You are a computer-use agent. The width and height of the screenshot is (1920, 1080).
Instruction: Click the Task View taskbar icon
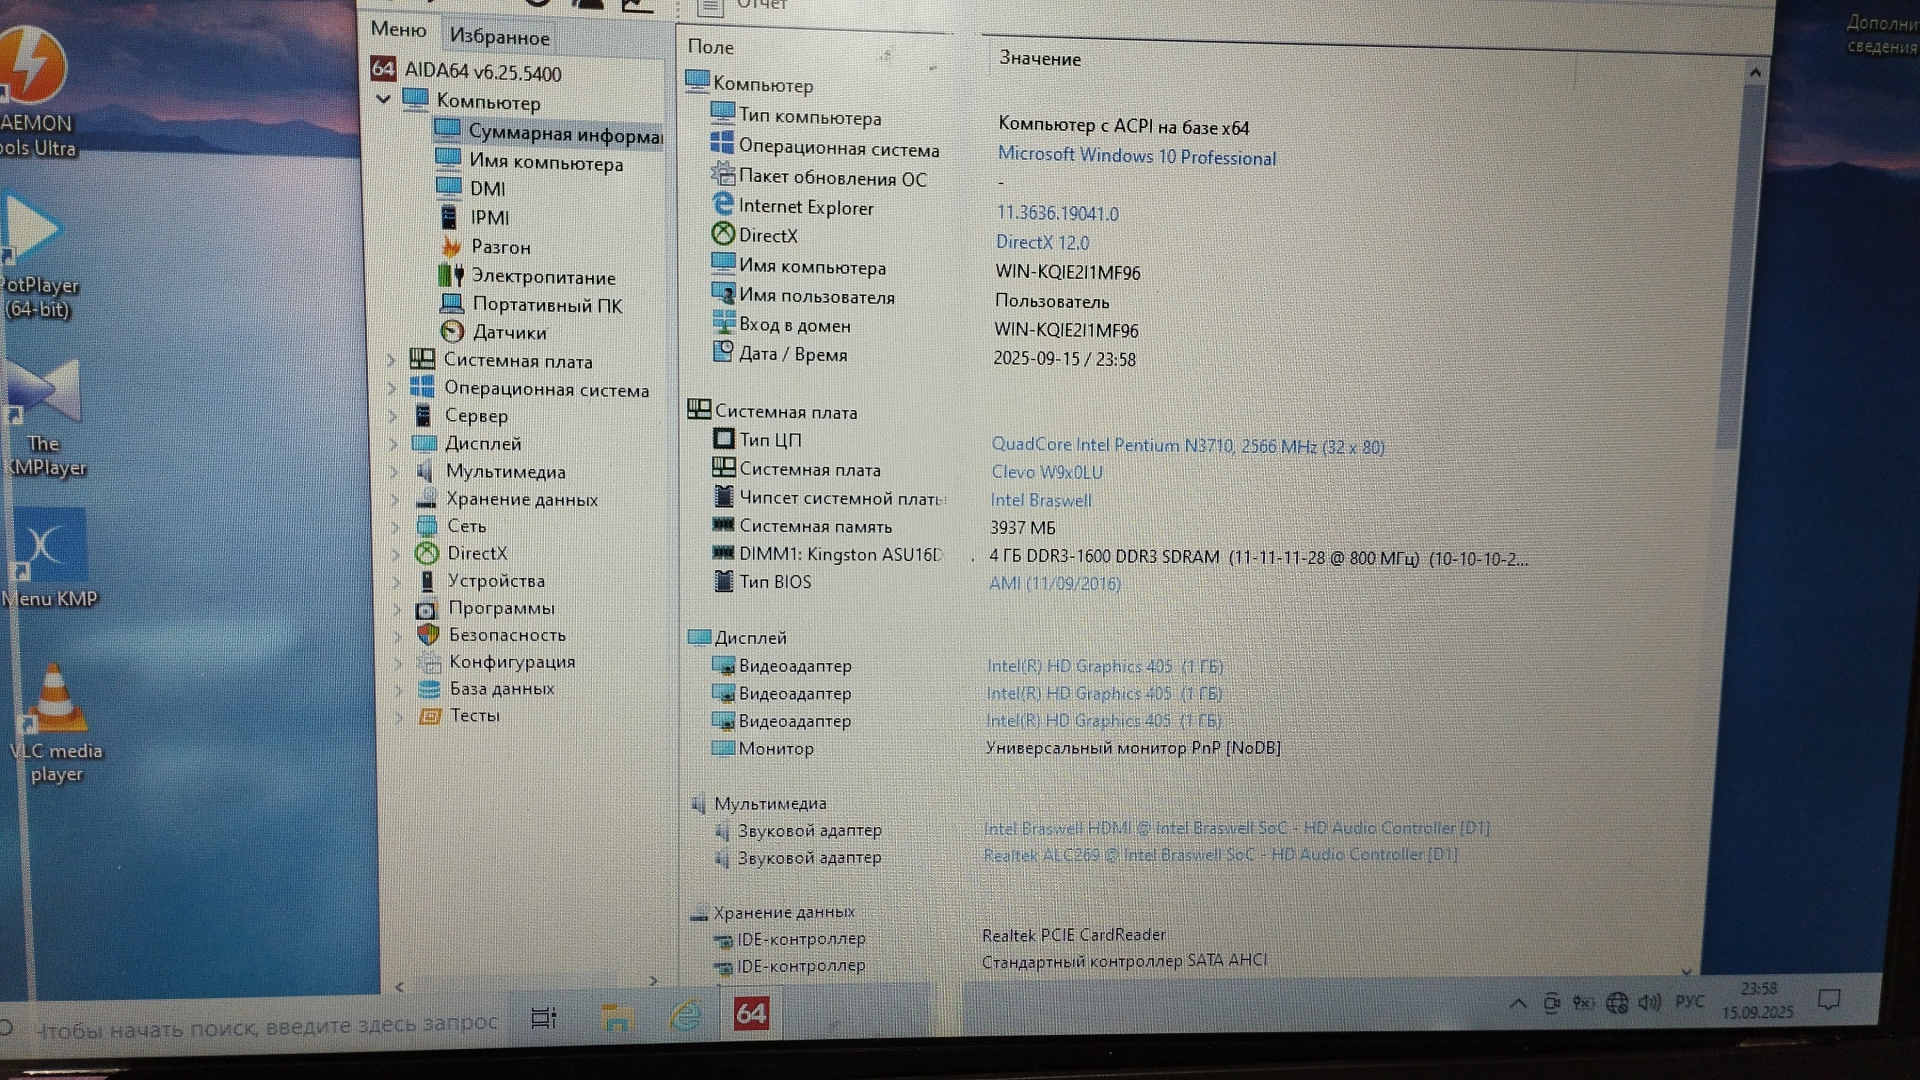pyautogui.click(x=543, y=1018)
